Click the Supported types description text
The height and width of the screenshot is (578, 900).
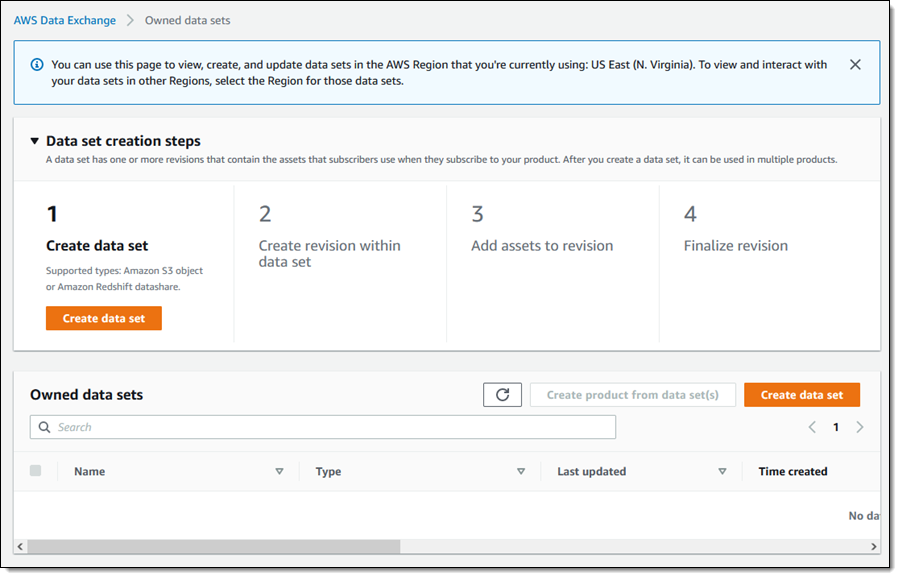click(x=125, y=278)
